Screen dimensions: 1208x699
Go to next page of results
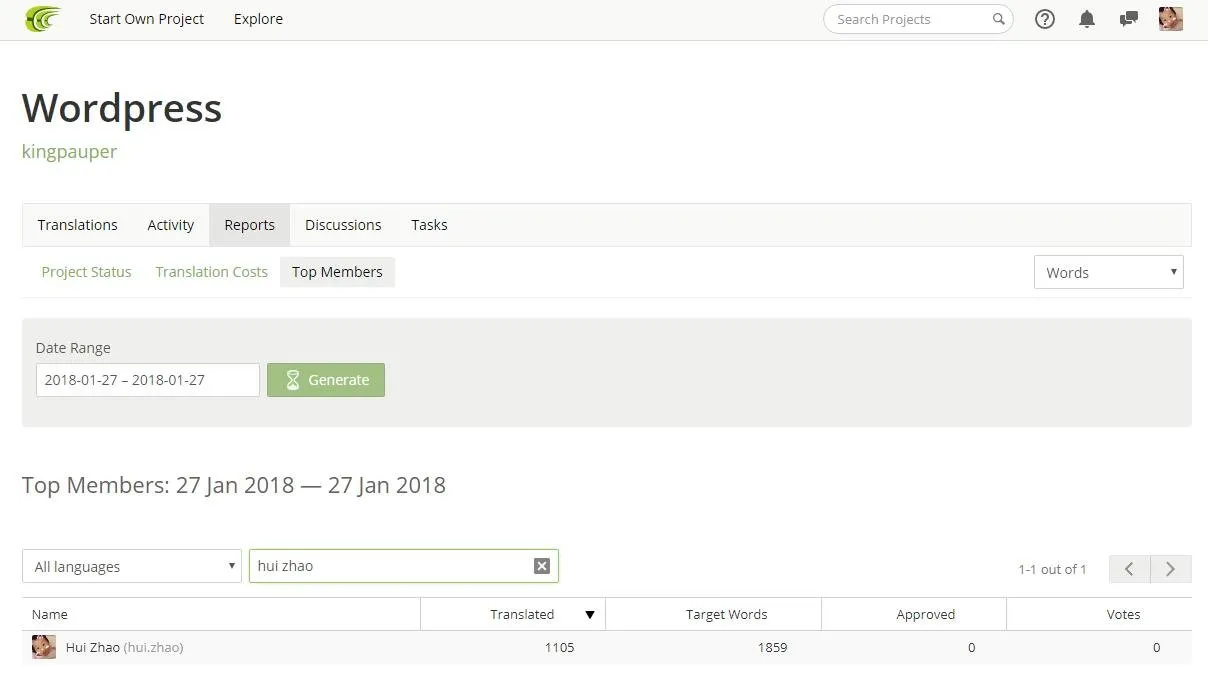1171,569
